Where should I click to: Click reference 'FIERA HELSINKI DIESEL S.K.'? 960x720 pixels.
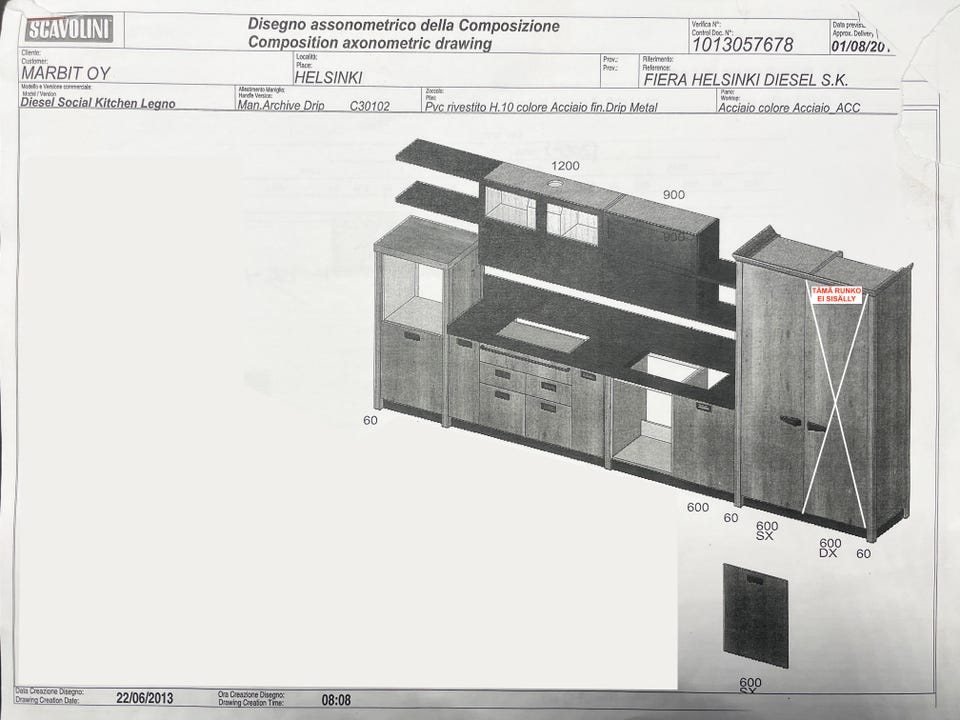pyautogui.click(x=746, y=80)
